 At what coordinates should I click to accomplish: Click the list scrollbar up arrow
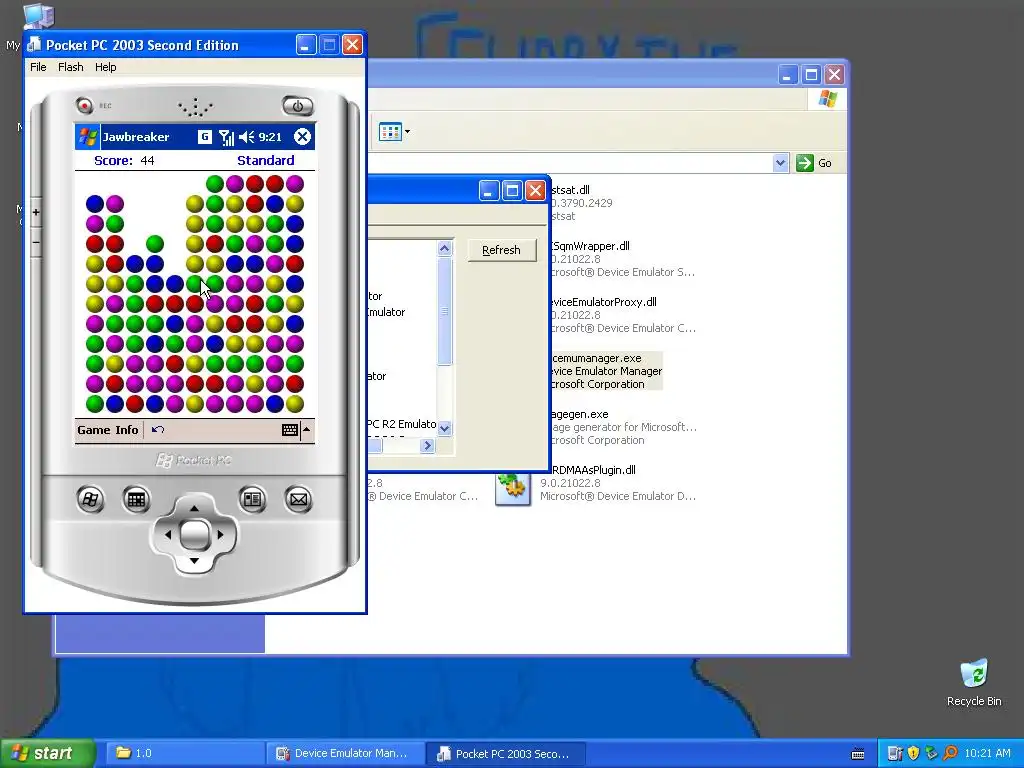(445, 248)
